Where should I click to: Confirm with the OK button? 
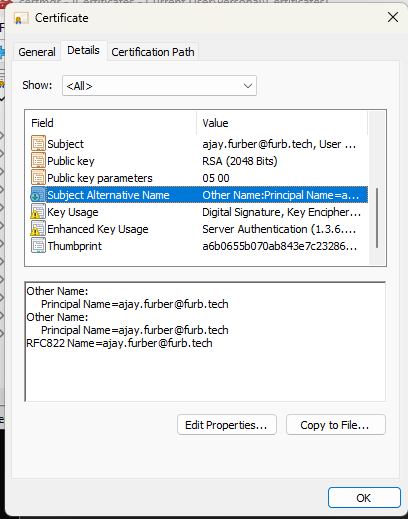pyautogui.click(x=364, y=498)
